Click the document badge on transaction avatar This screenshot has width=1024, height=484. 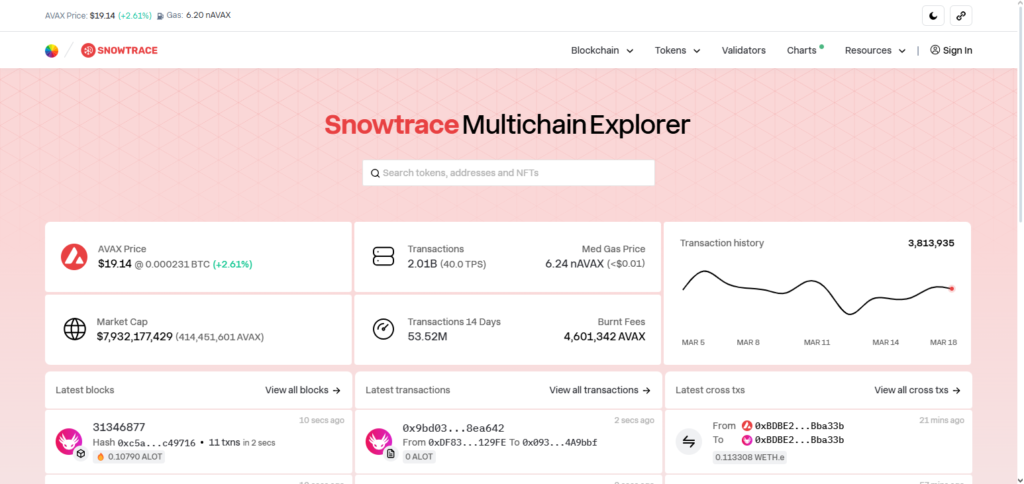click(x=391, y=453)
